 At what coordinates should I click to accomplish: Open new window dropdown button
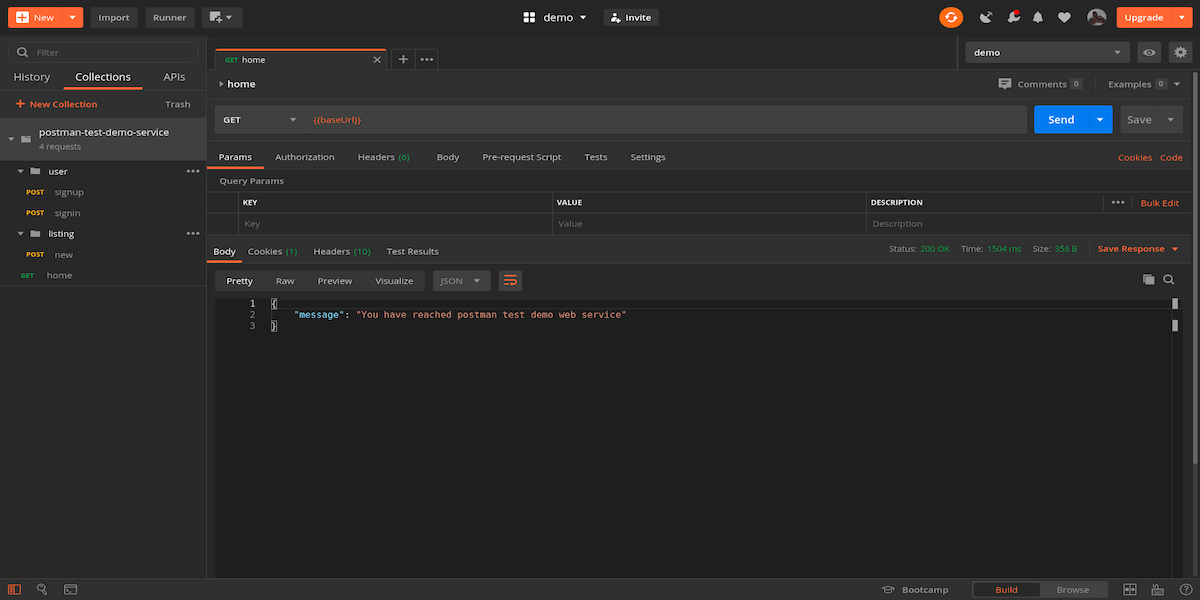pos(221,17)
